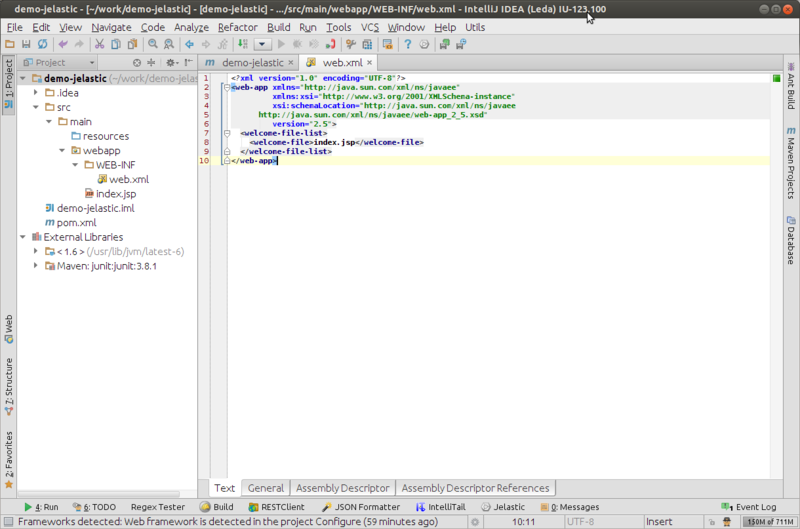Viewport: 800px width, 529px height.
Task: Open the RESTClient tool window
Action: [275, 507]
